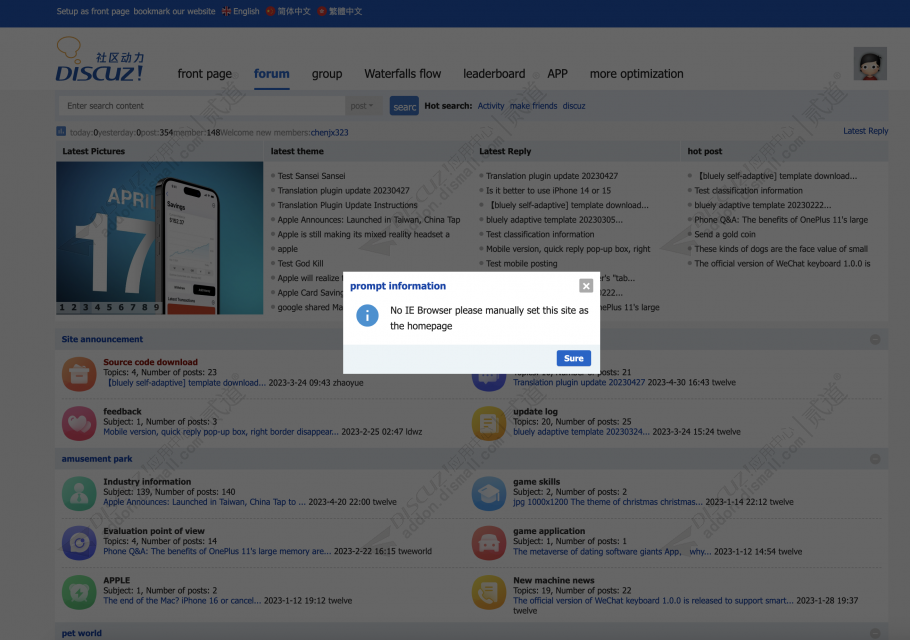Select slide 3 in Latest Pictures
Viewport: 910px width, 640px height.
click(85, 307)
